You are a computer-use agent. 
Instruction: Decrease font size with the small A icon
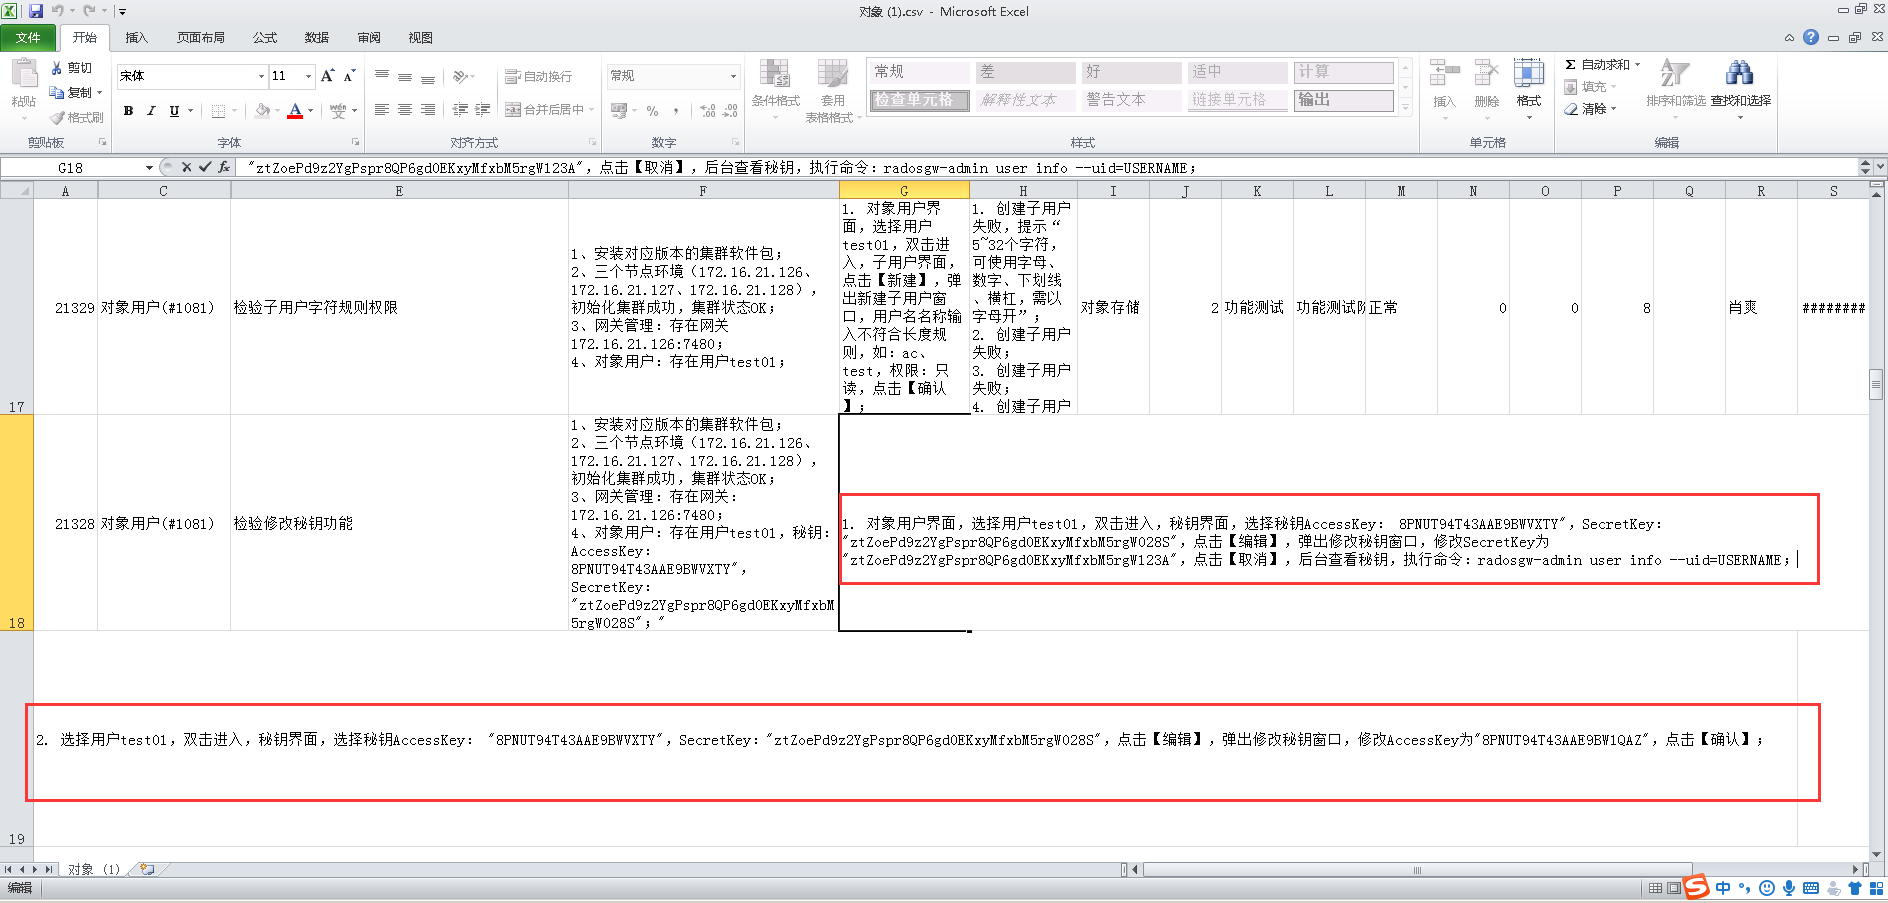(349, 76)
